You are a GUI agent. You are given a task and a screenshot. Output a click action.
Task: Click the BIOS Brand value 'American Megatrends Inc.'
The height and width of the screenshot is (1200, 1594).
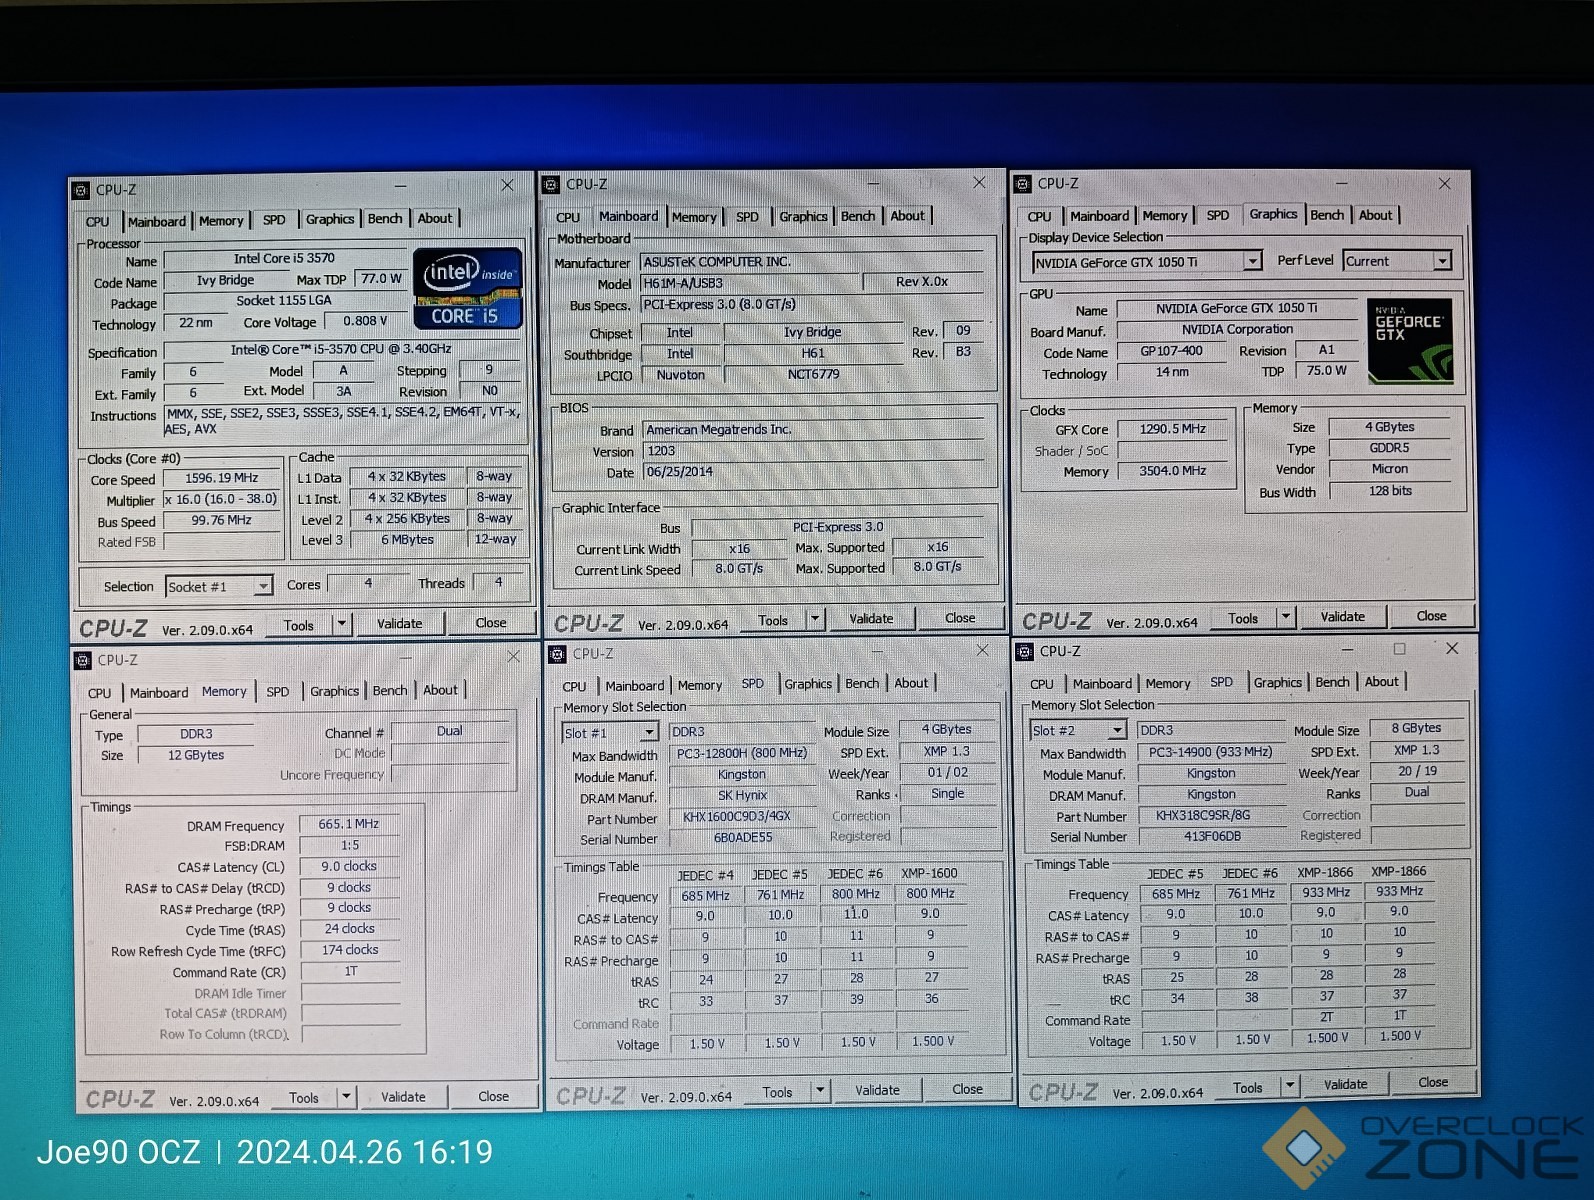(x=813, y=430)
